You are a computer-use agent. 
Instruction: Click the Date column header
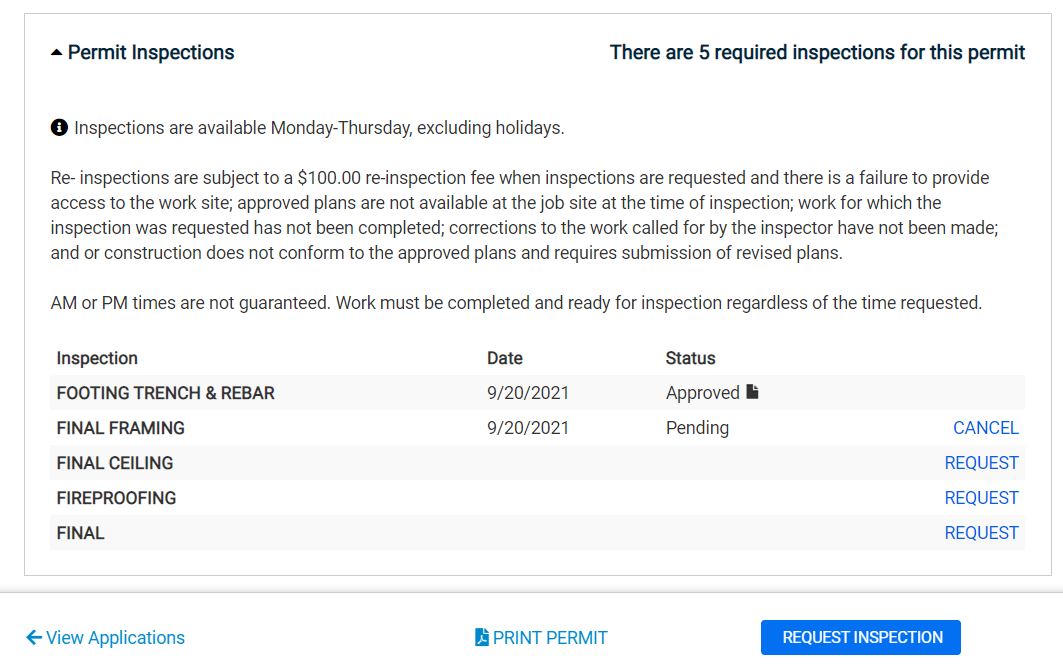coord(505,357)
